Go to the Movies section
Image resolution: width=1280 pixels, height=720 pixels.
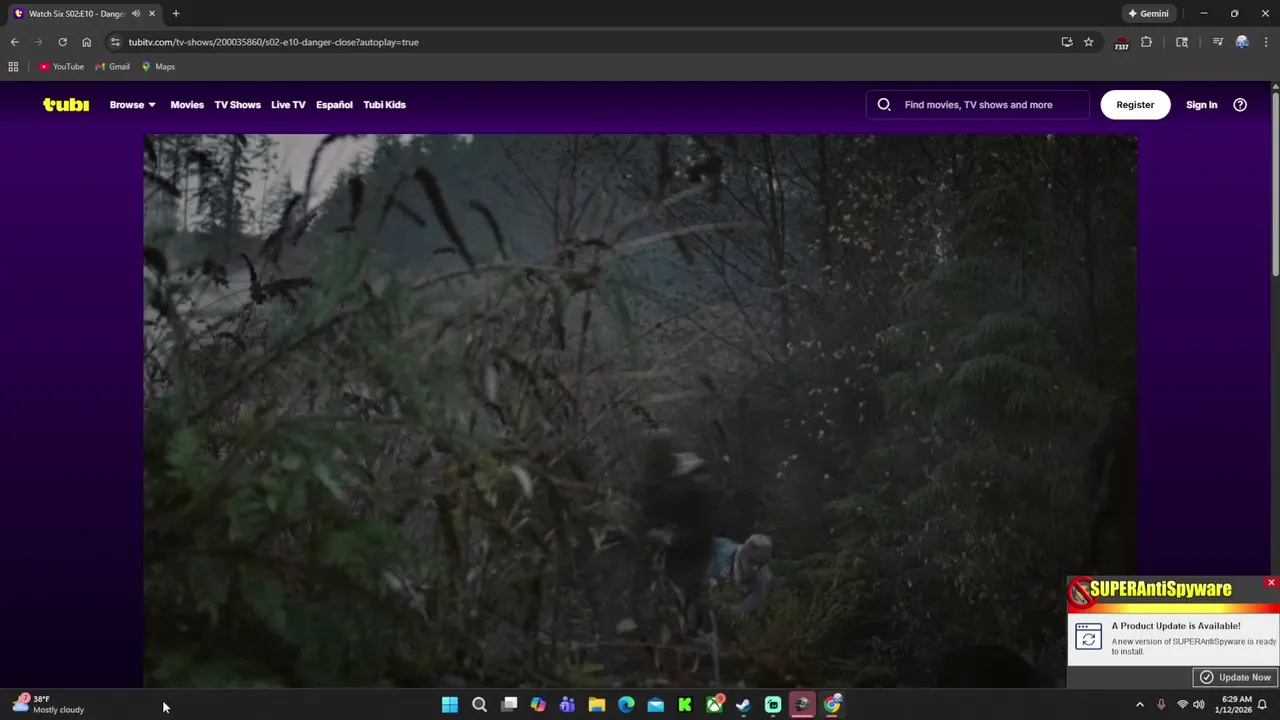[x=187, y=104]
